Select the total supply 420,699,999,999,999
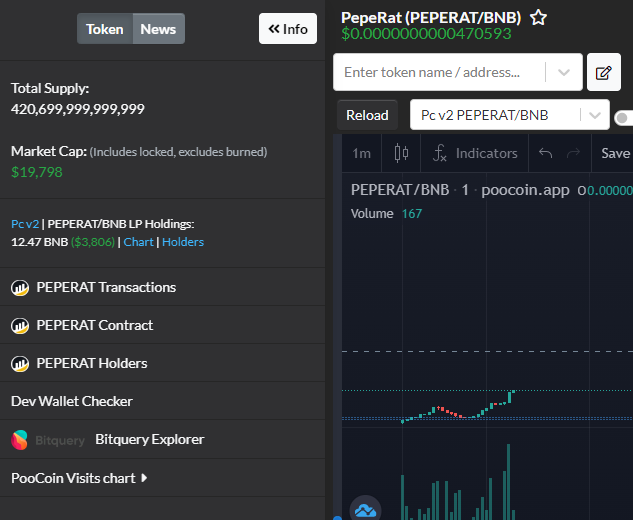The image size is (633, 520). pos(78,109)
